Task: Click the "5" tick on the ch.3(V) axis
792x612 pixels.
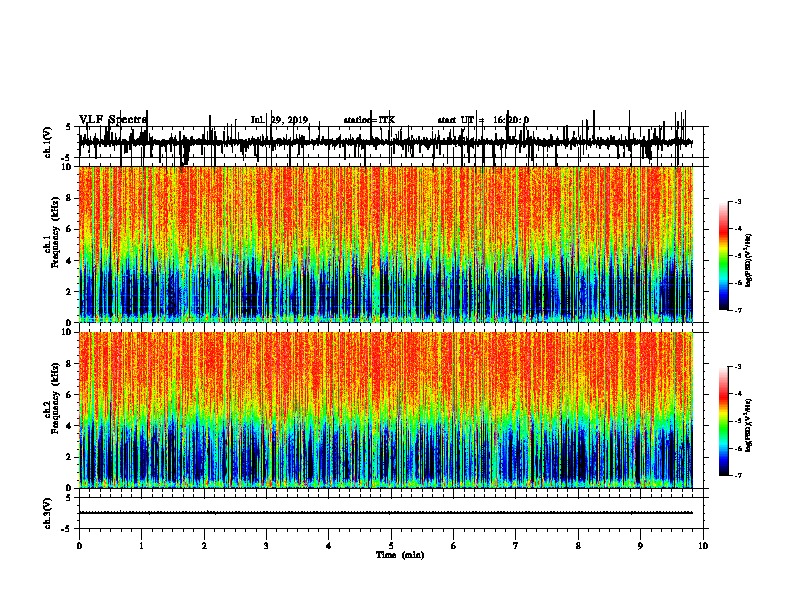Action: pos(68,498)
